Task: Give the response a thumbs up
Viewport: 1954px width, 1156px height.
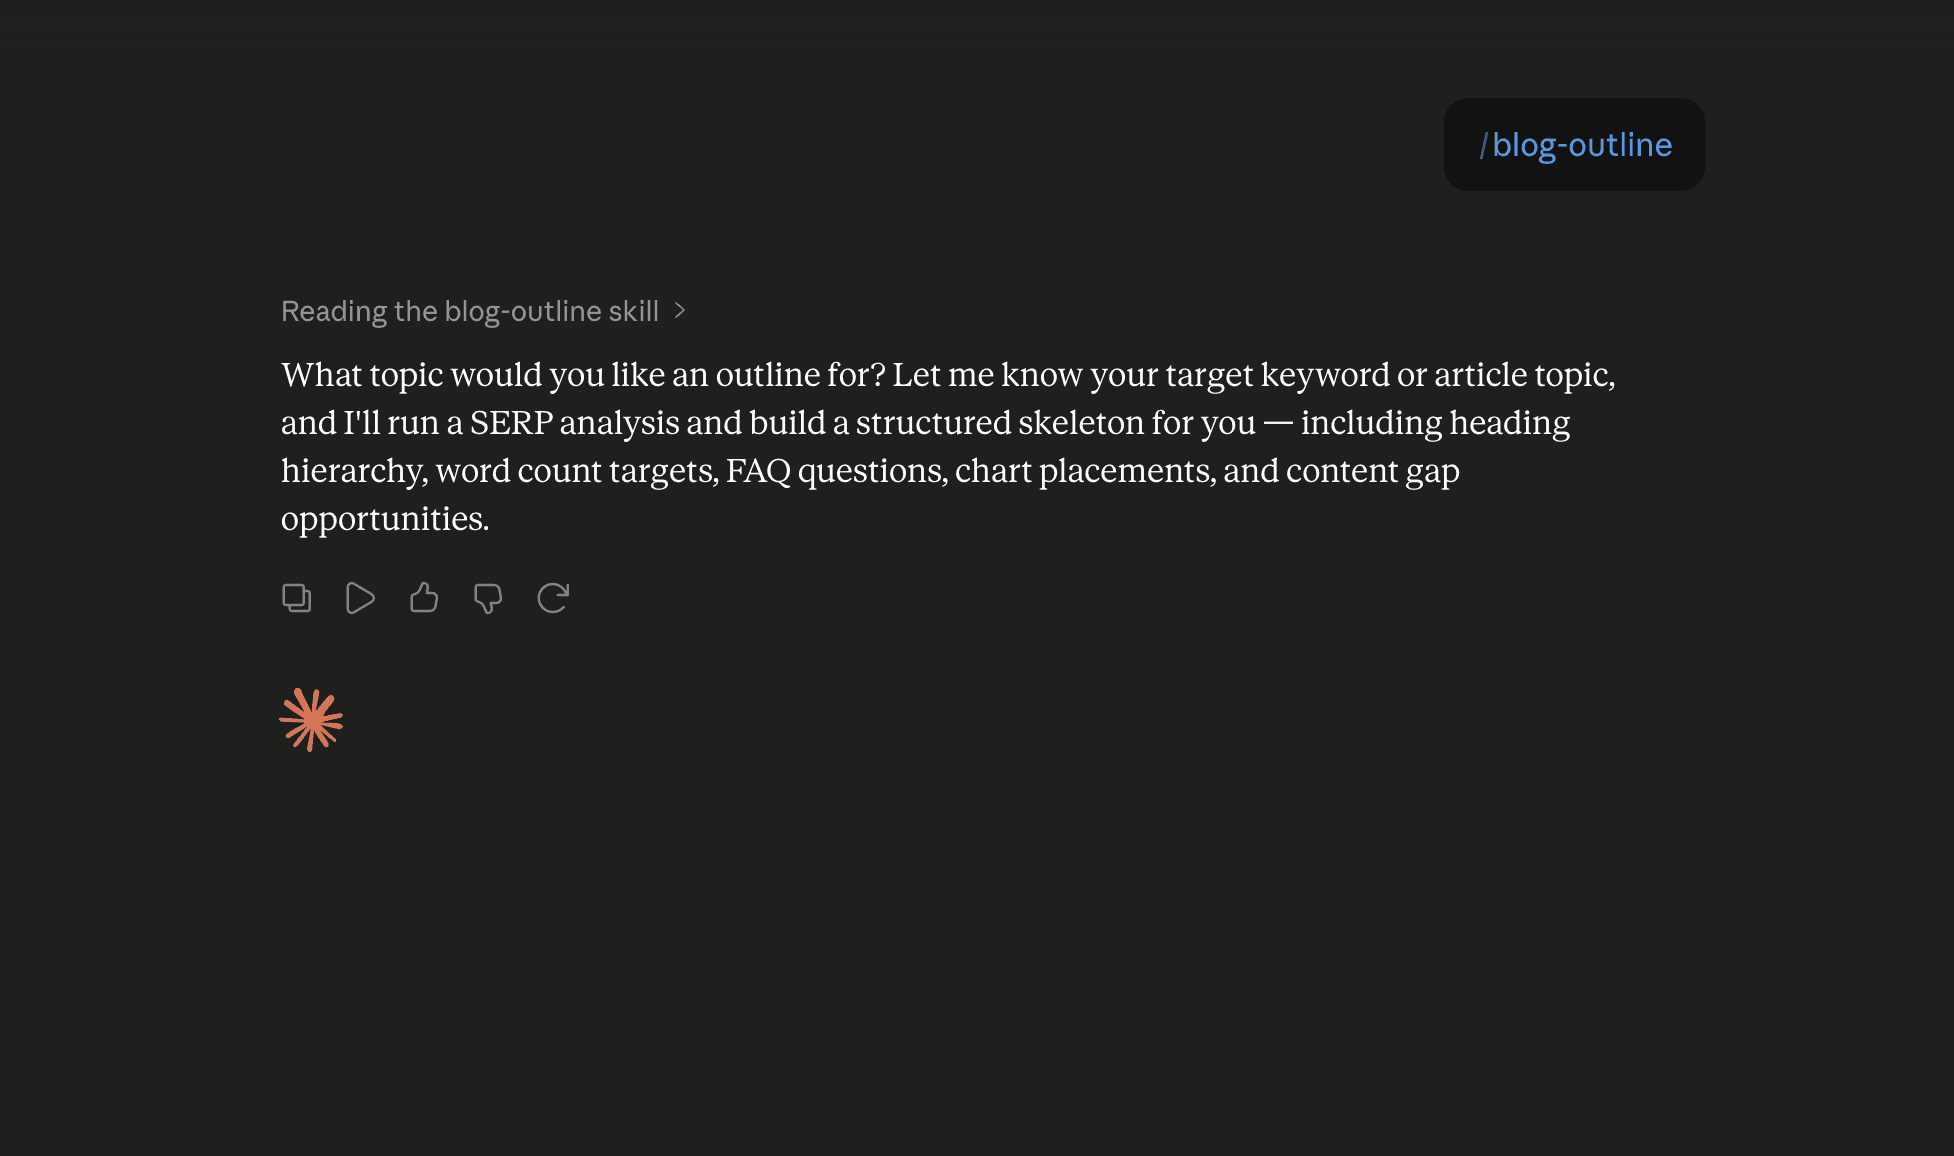Action: click(424, 598)
